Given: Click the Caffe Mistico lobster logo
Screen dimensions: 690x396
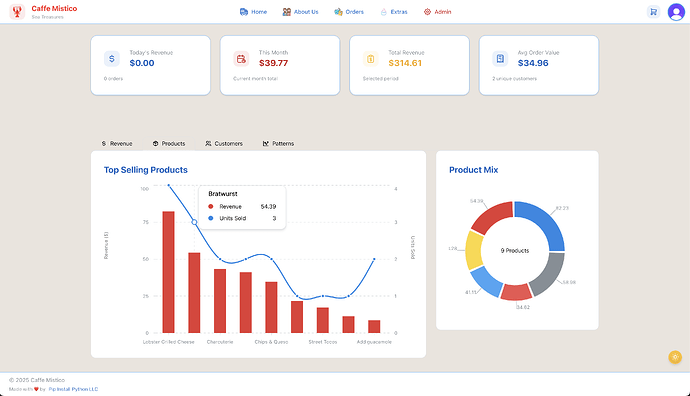Looking at the screenshot, I should coord(17,12).
